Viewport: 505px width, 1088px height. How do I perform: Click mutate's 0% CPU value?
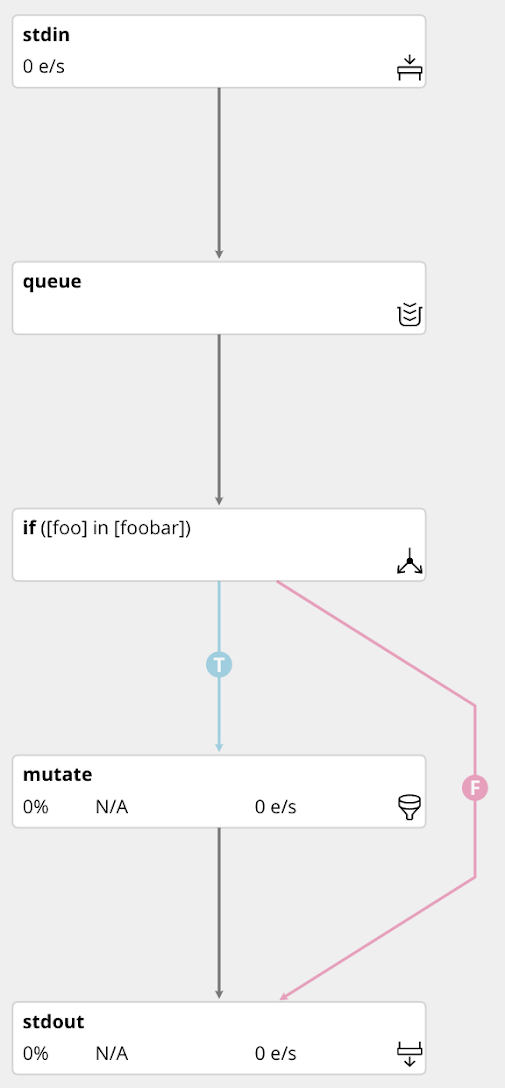point(35,807)
